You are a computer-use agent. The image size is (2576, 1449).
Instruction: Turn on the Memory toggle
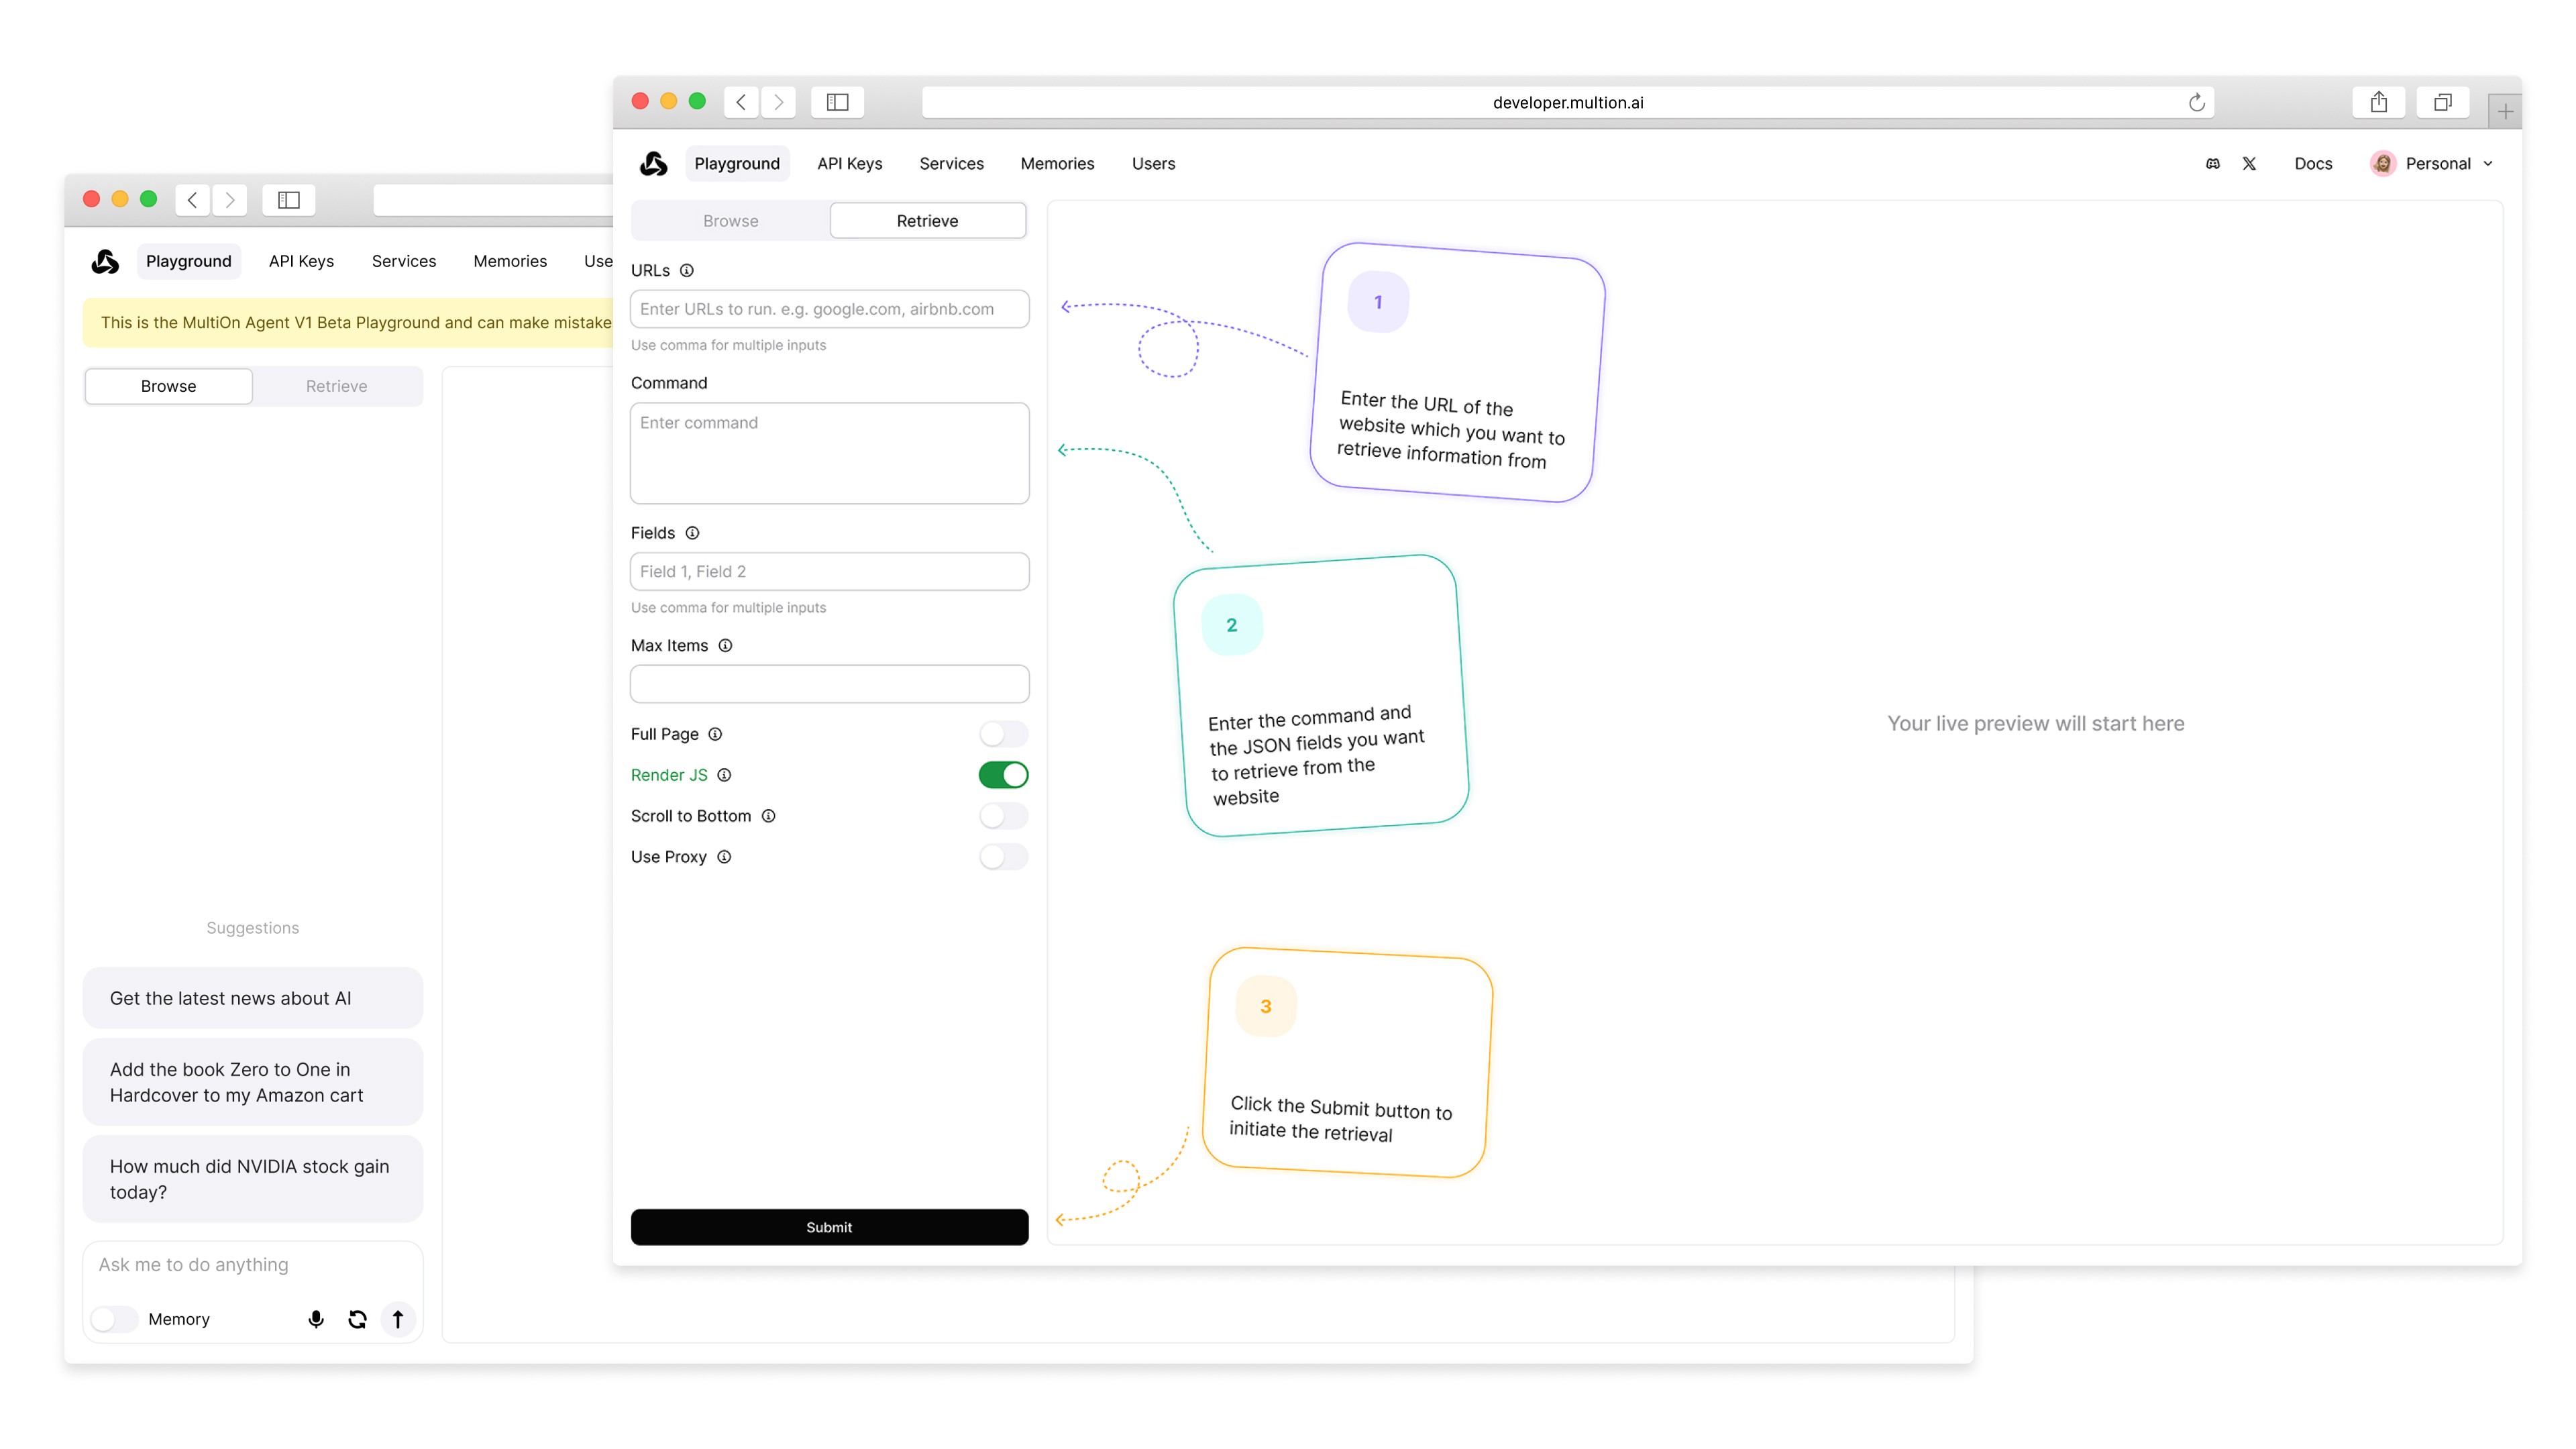point(113,1319)
